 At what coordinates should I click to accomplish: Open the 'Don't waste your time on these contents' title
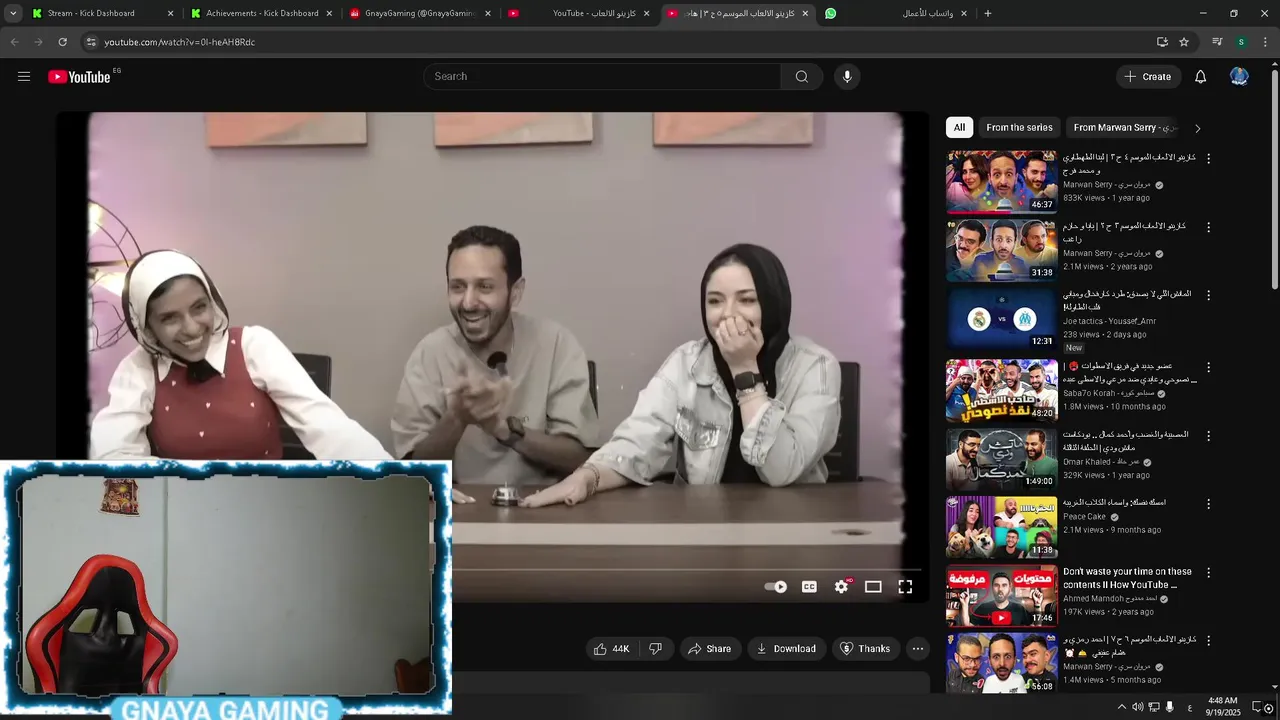click(1127, 578)
